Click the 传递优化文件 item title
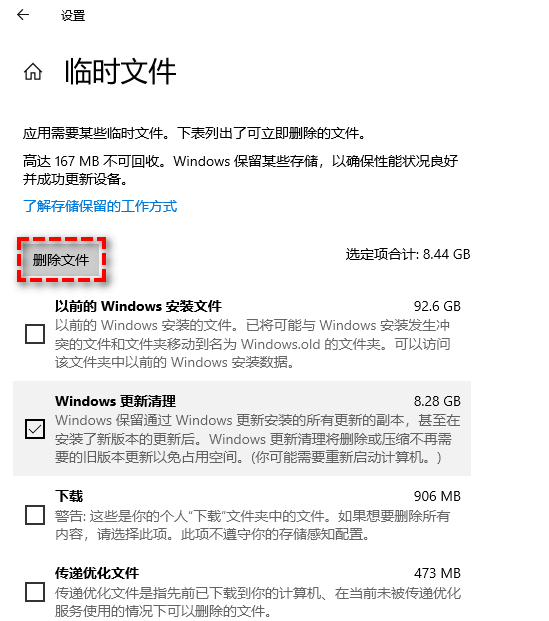The width and height of the screenshot is (549, 621). pyautogui.click(x=97, y=573)
